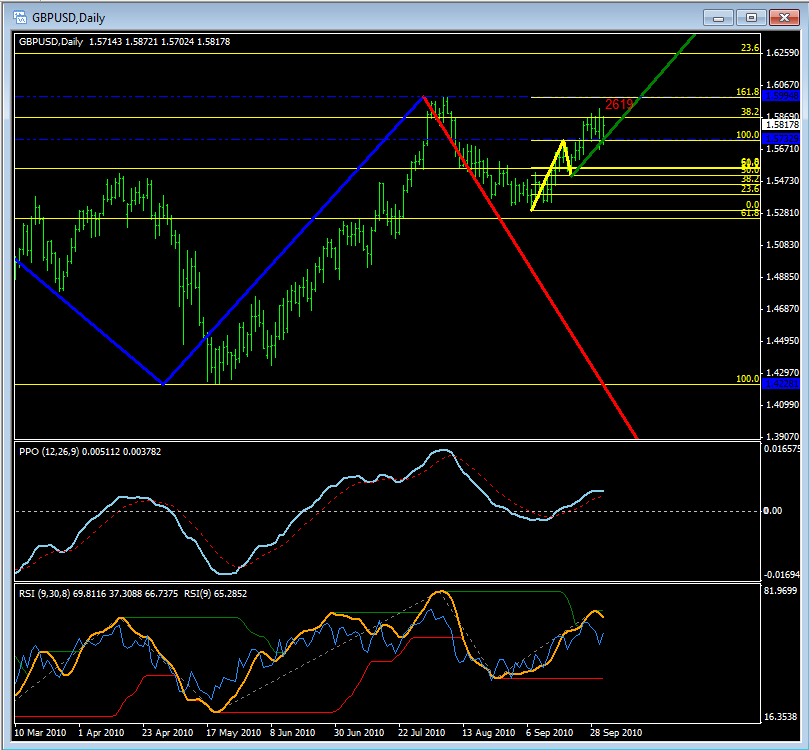Screen dimensions: 809x750
Task: Close the GBPUSD,Daily chart window
Action: (x=785, y=17)
